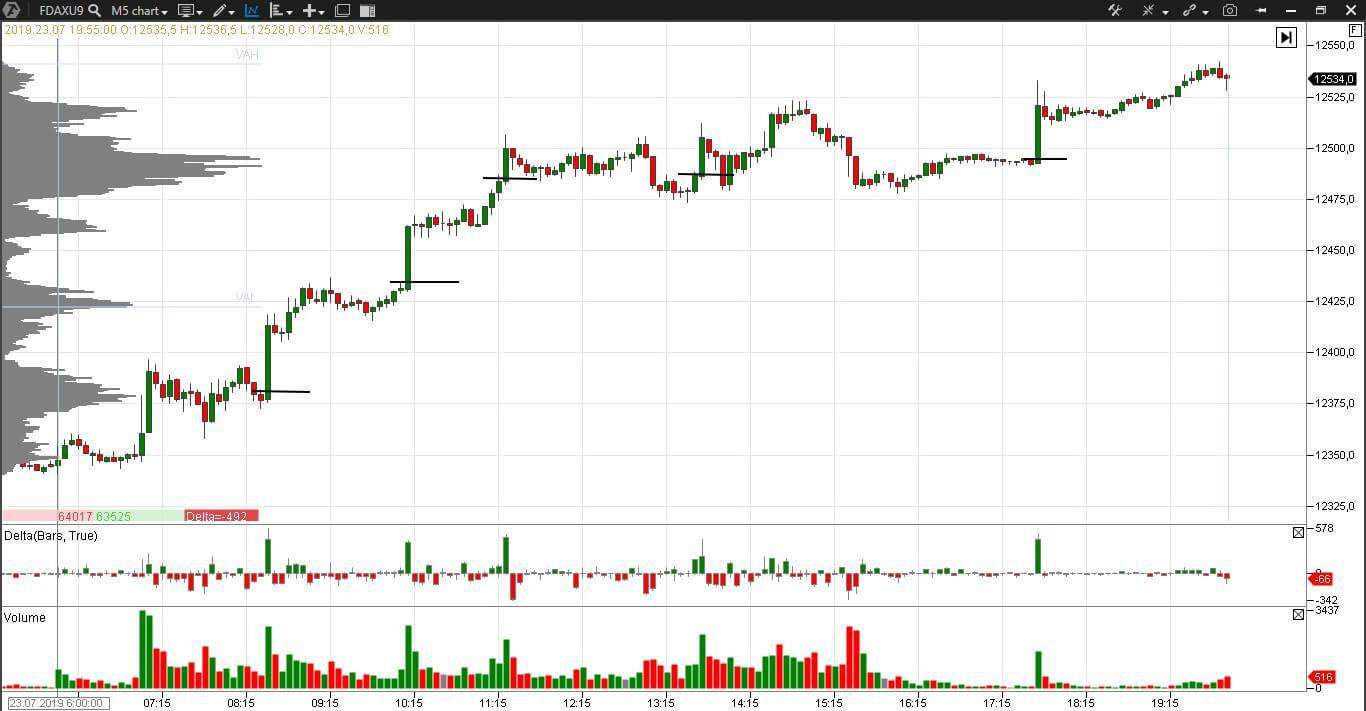Click the plus crosshair tool icon
The height and width of the screenshot is (711, 1366).
coord(312,11)
